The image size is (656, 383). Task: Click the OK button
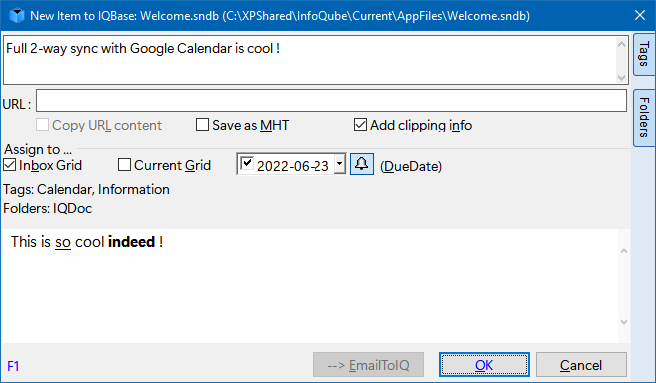click(484, 365)
